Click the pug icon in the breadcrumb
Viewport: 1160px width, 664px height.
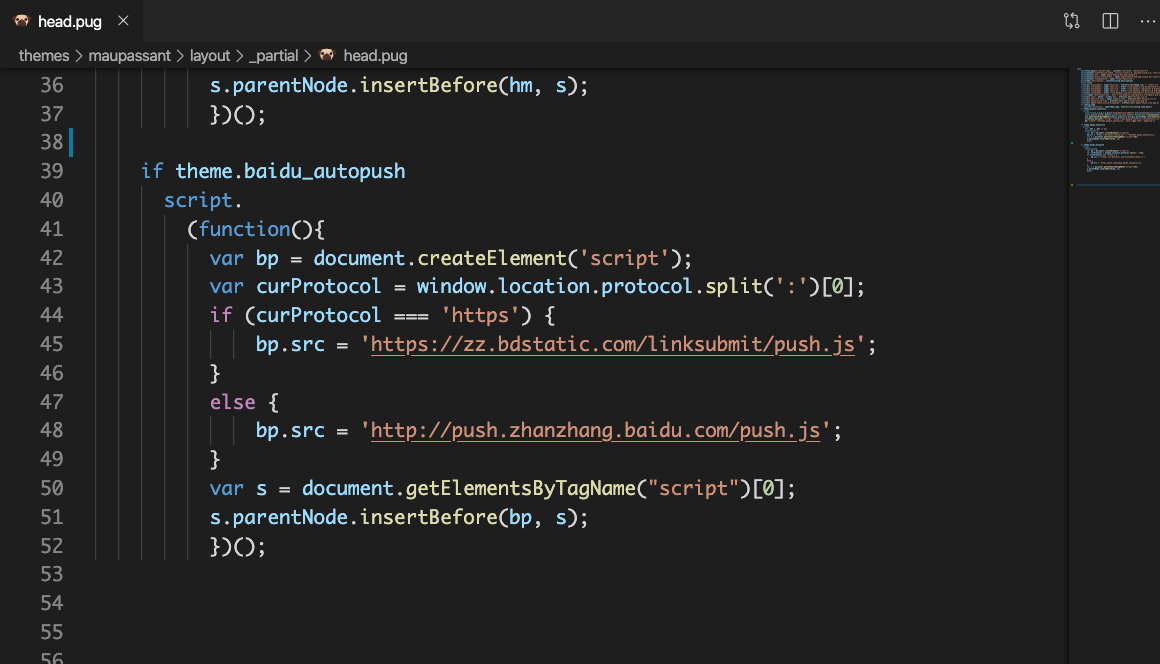pyautogui.click(x=327, y=56)
